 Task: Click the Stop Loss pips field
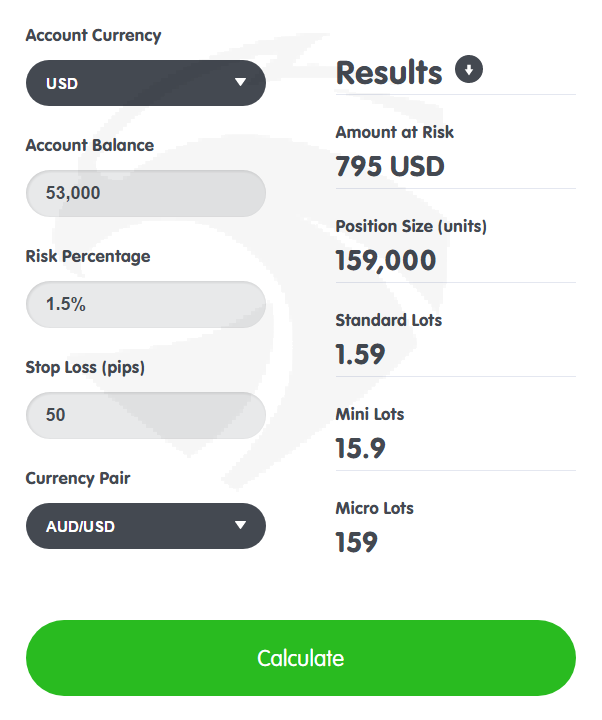146,415
